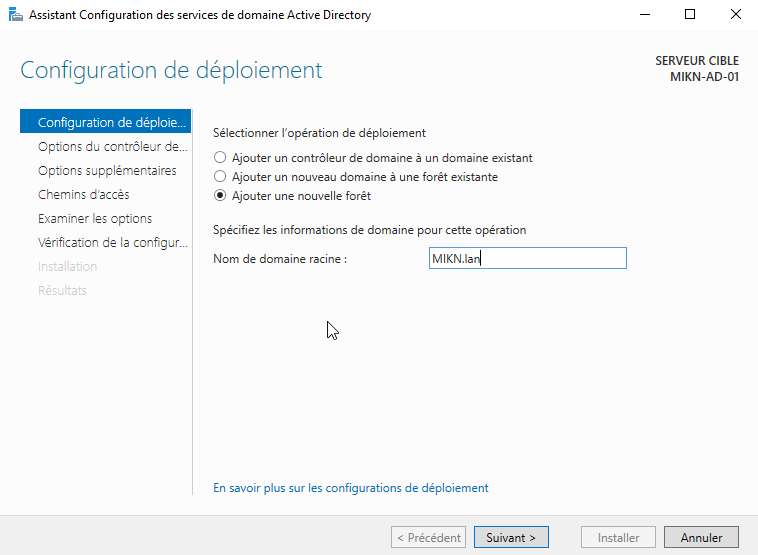The image size is (758, 555).
Task: Switch to the 'Chemins d'accès' step
Action: 83,195
